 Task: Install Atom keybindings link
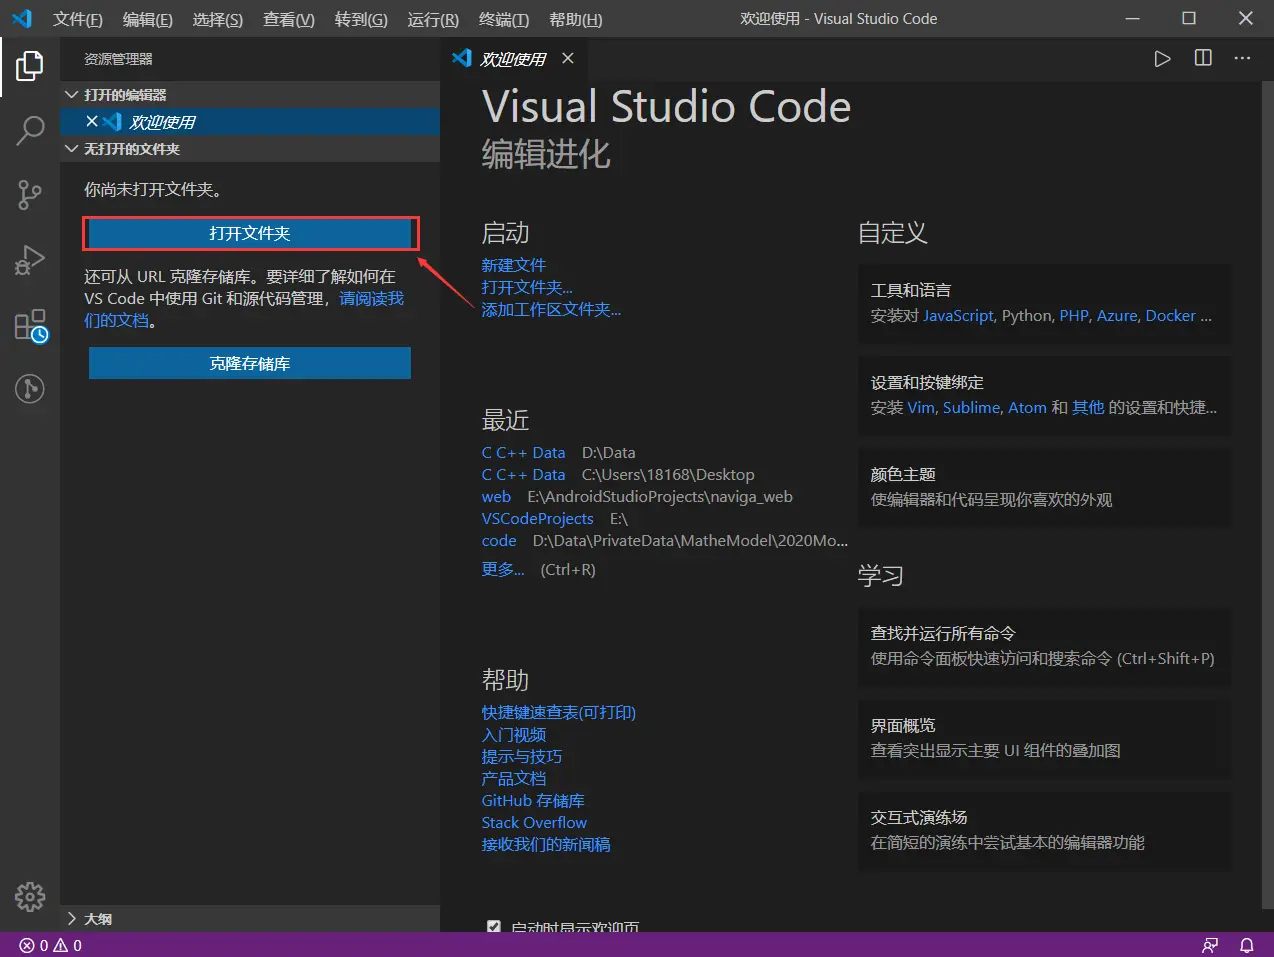pos(1027,408)
